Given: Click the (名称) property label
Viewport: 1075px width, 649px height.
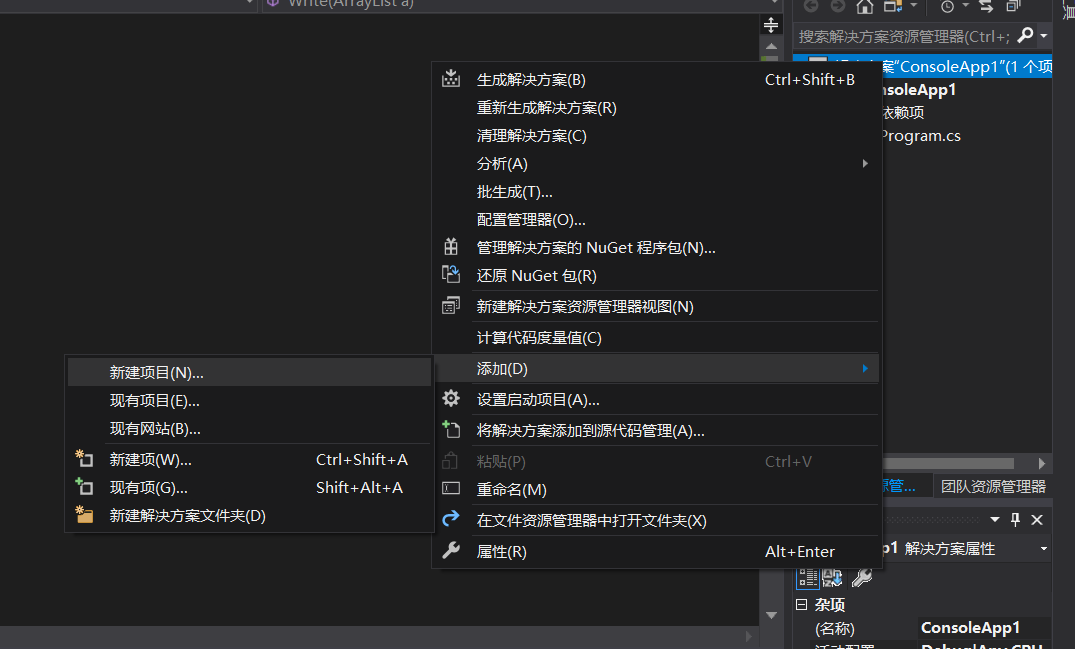Looking at the screenshot, I should pos(834,628).
